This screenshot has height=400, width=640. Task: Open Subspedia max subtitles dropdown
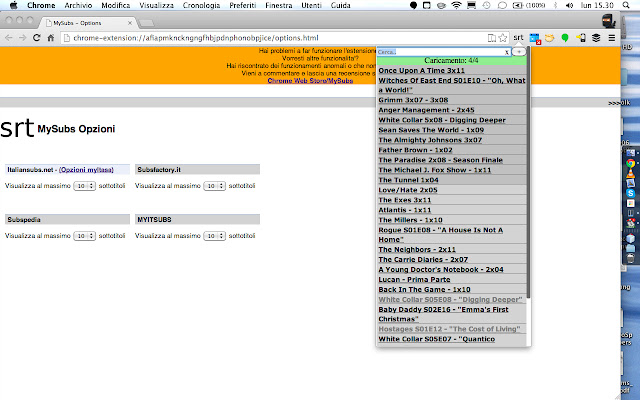[x=85, y=235]
